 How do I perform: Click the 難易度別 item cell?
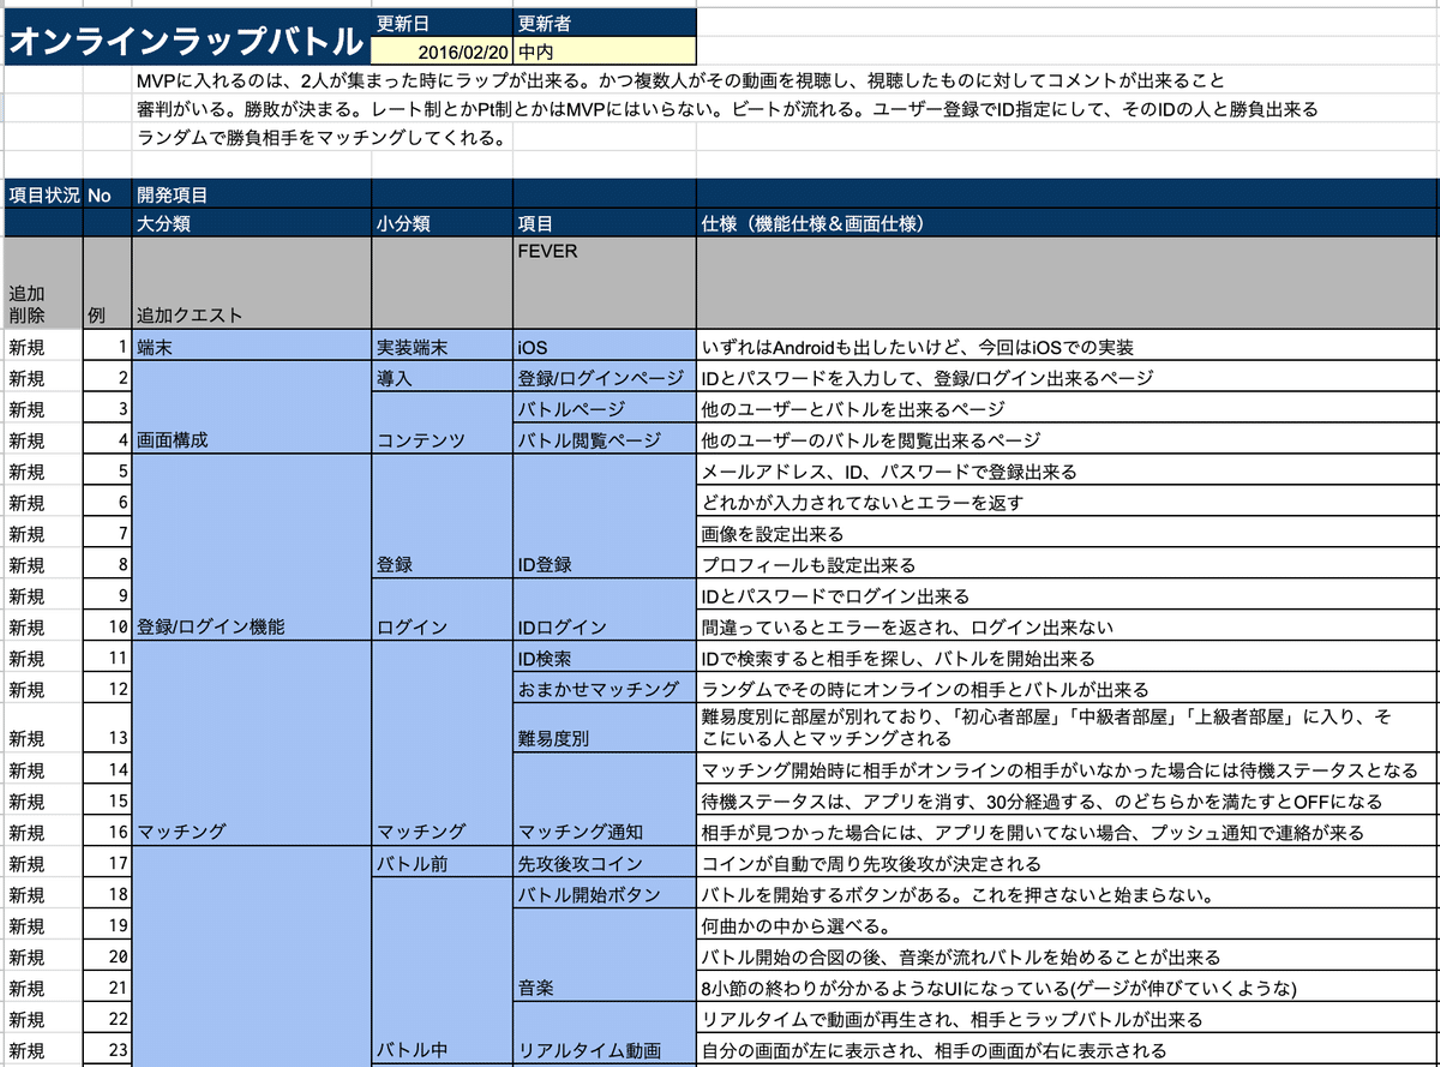click(x=604, y=728)
